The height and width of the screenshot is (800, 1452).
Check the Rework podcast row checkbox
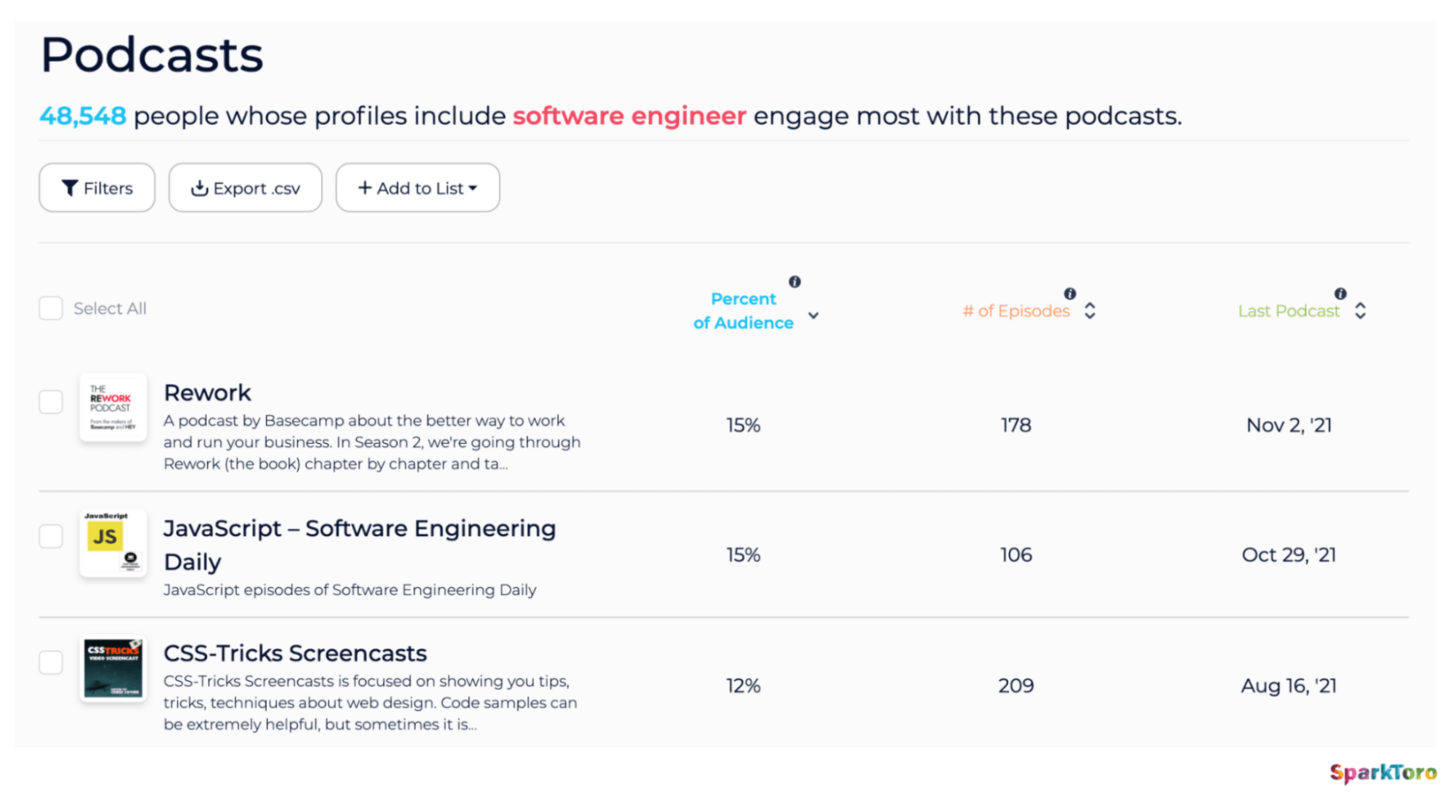(50, 401)
